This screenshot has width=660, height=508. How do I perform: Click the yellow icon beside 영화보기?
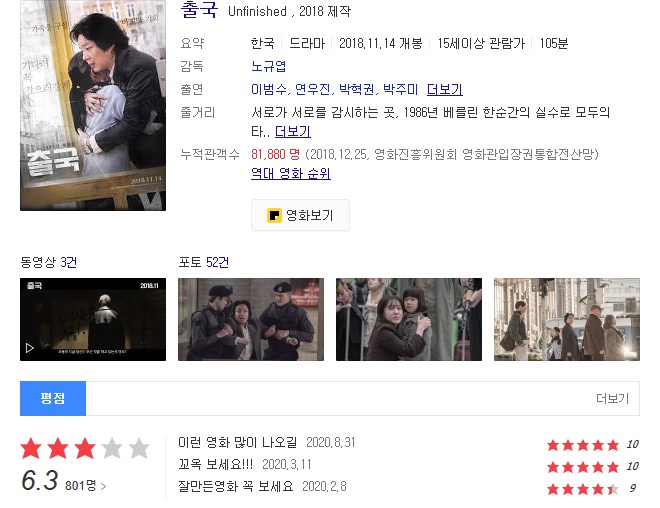[x=274, y=215]
